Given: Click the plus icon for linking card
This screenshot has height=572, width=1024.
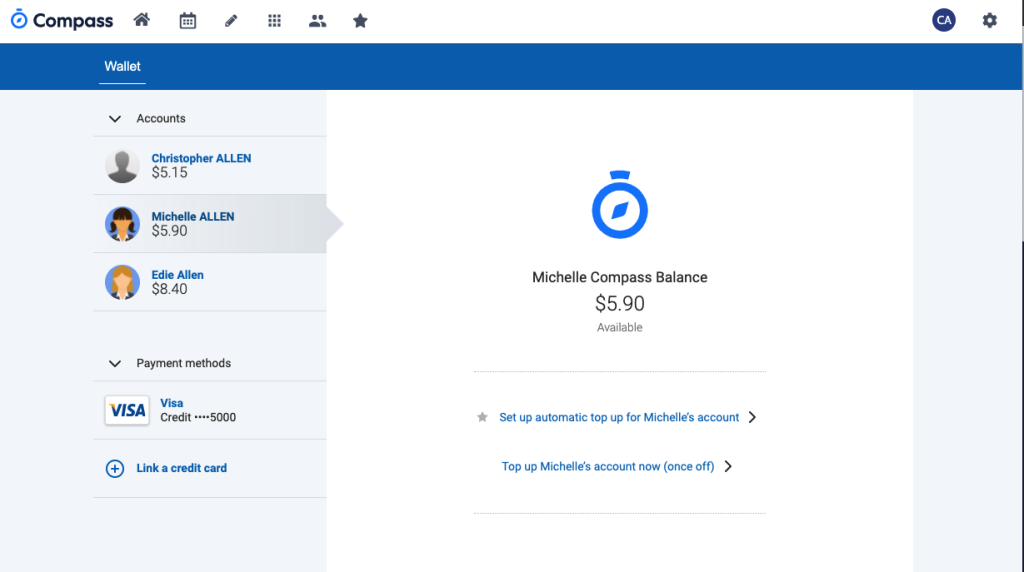Looking at the screenshot, I should (x=115, y=468).
